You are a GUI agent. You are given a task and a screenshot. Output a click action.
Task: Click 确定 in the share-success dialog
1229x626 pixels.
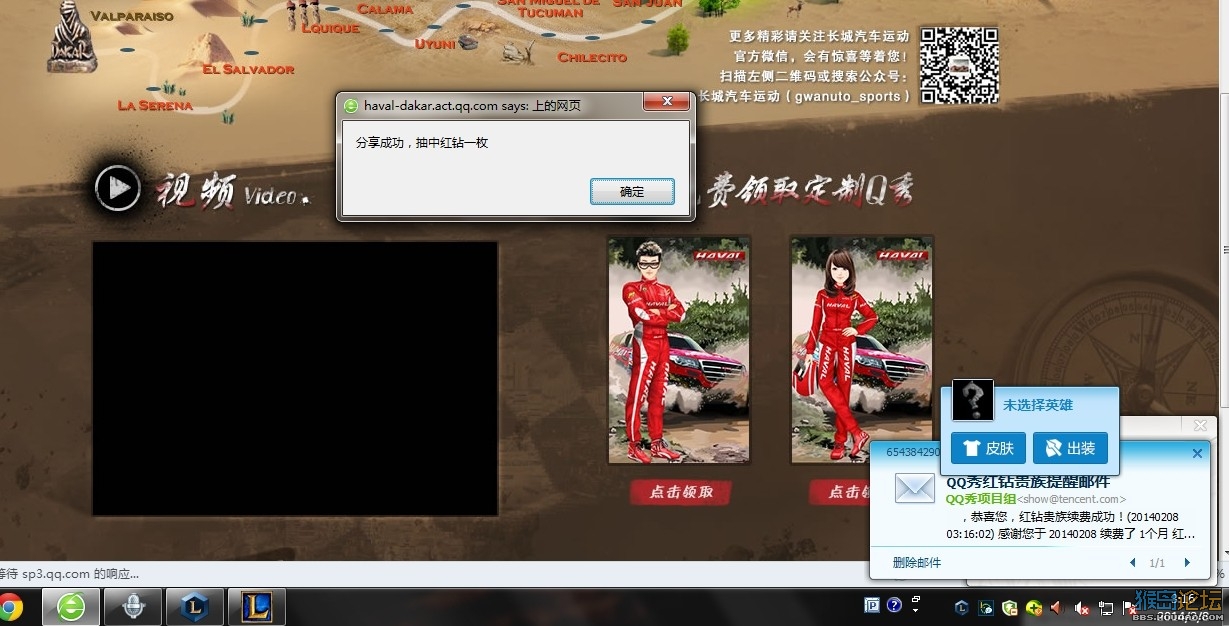point(632,191)
